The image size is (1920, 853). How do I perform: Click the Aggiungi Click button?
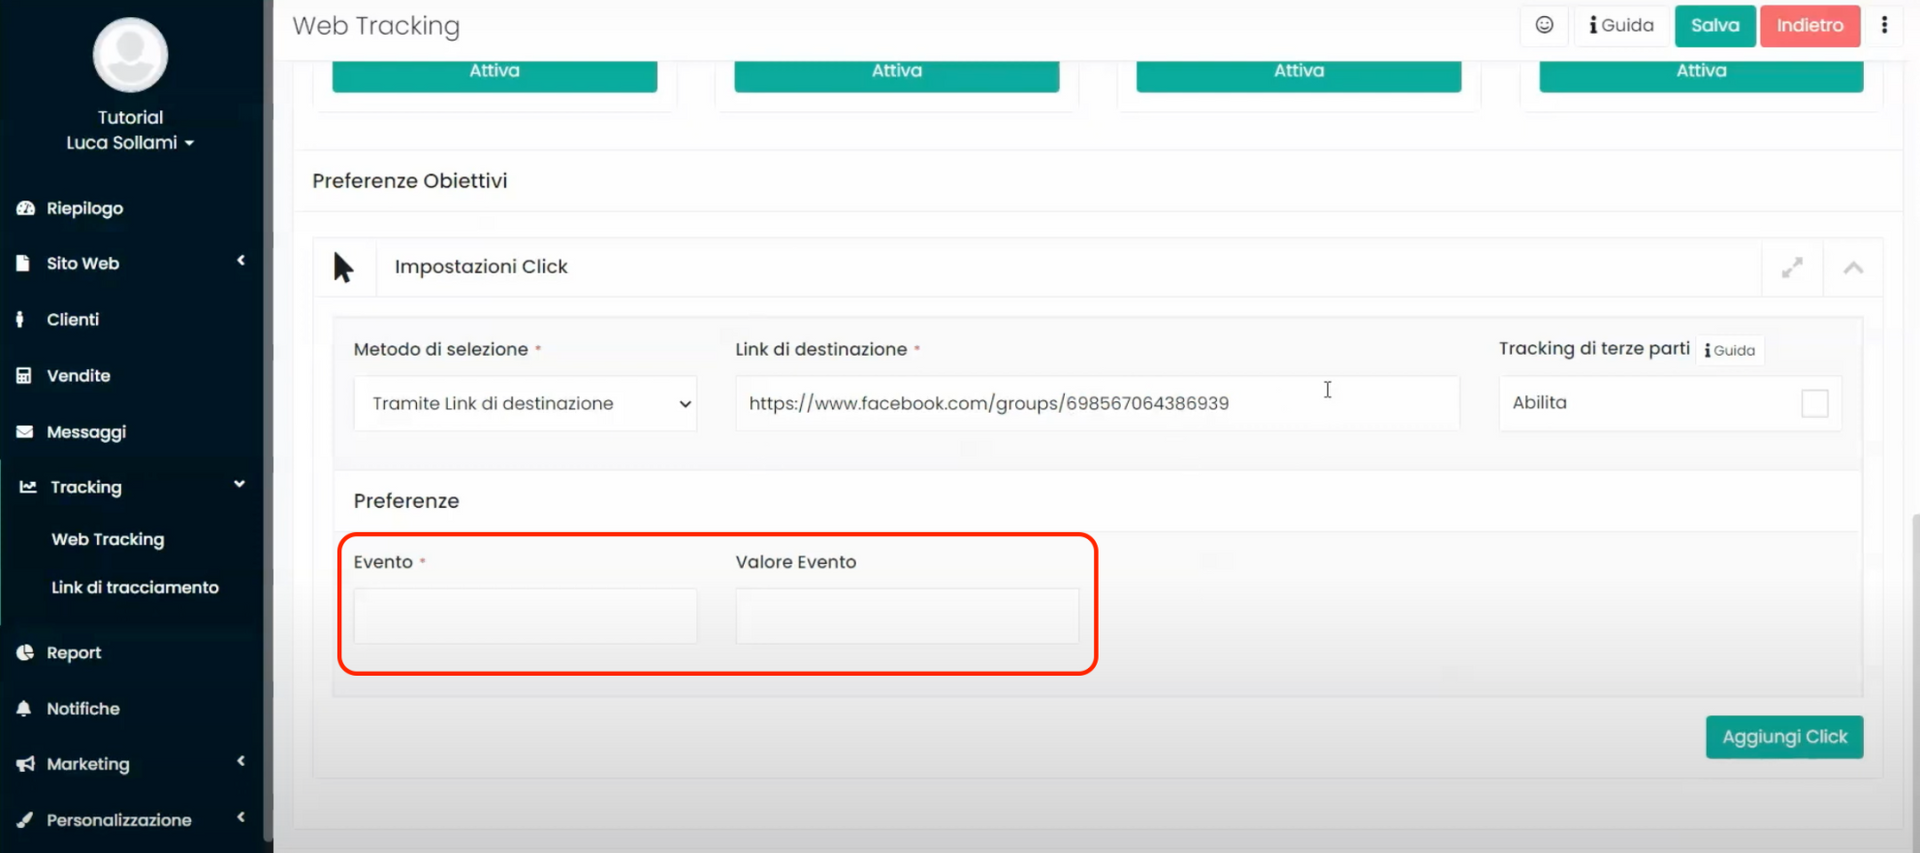pyautogui.click(x=1784, y=737)
